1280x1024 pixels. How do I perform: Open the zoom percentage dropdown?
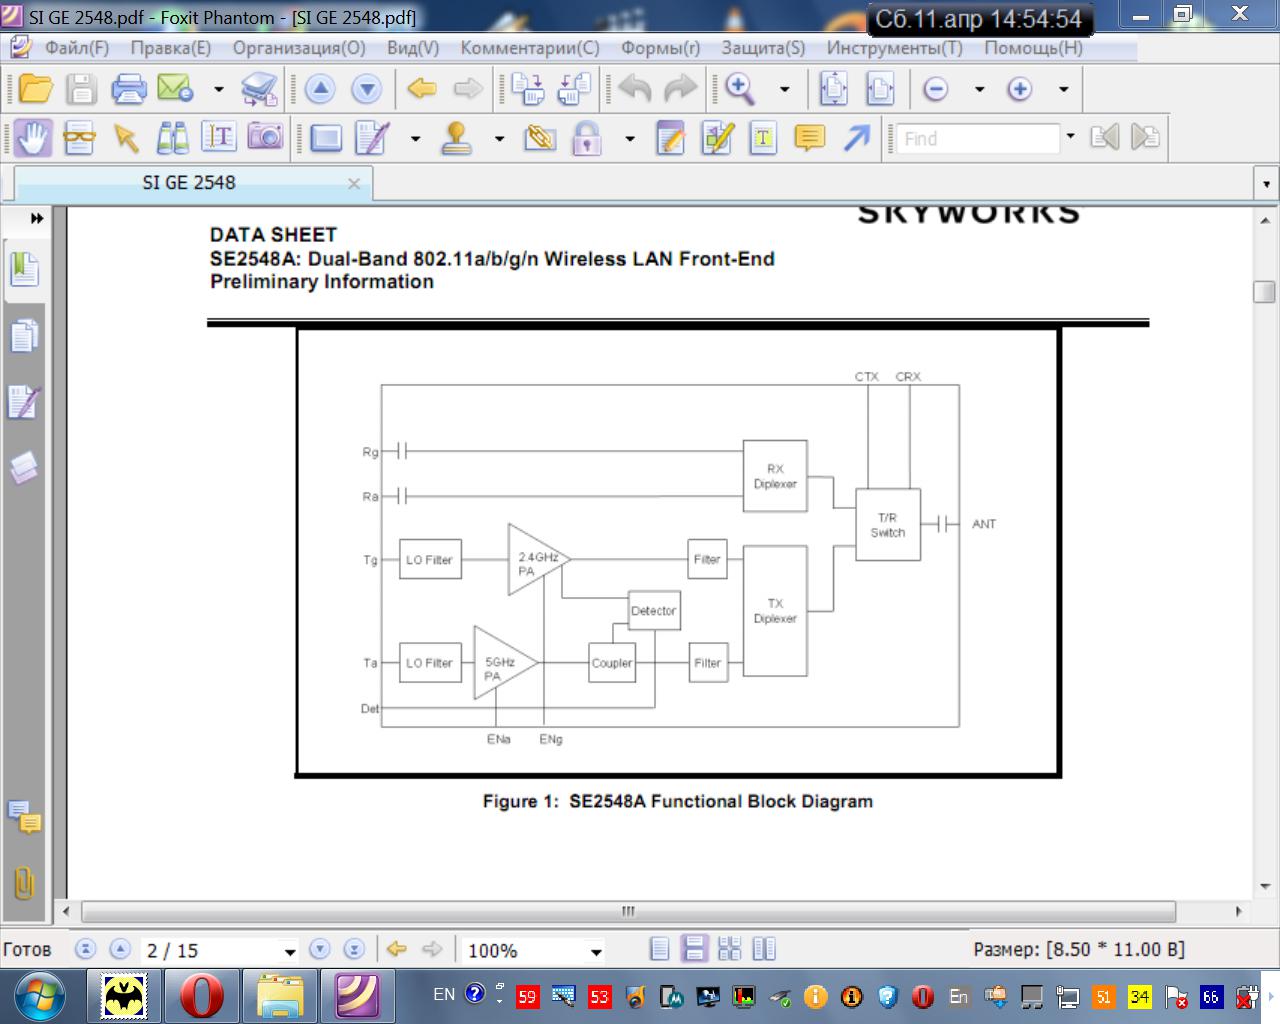coord(595,951)
